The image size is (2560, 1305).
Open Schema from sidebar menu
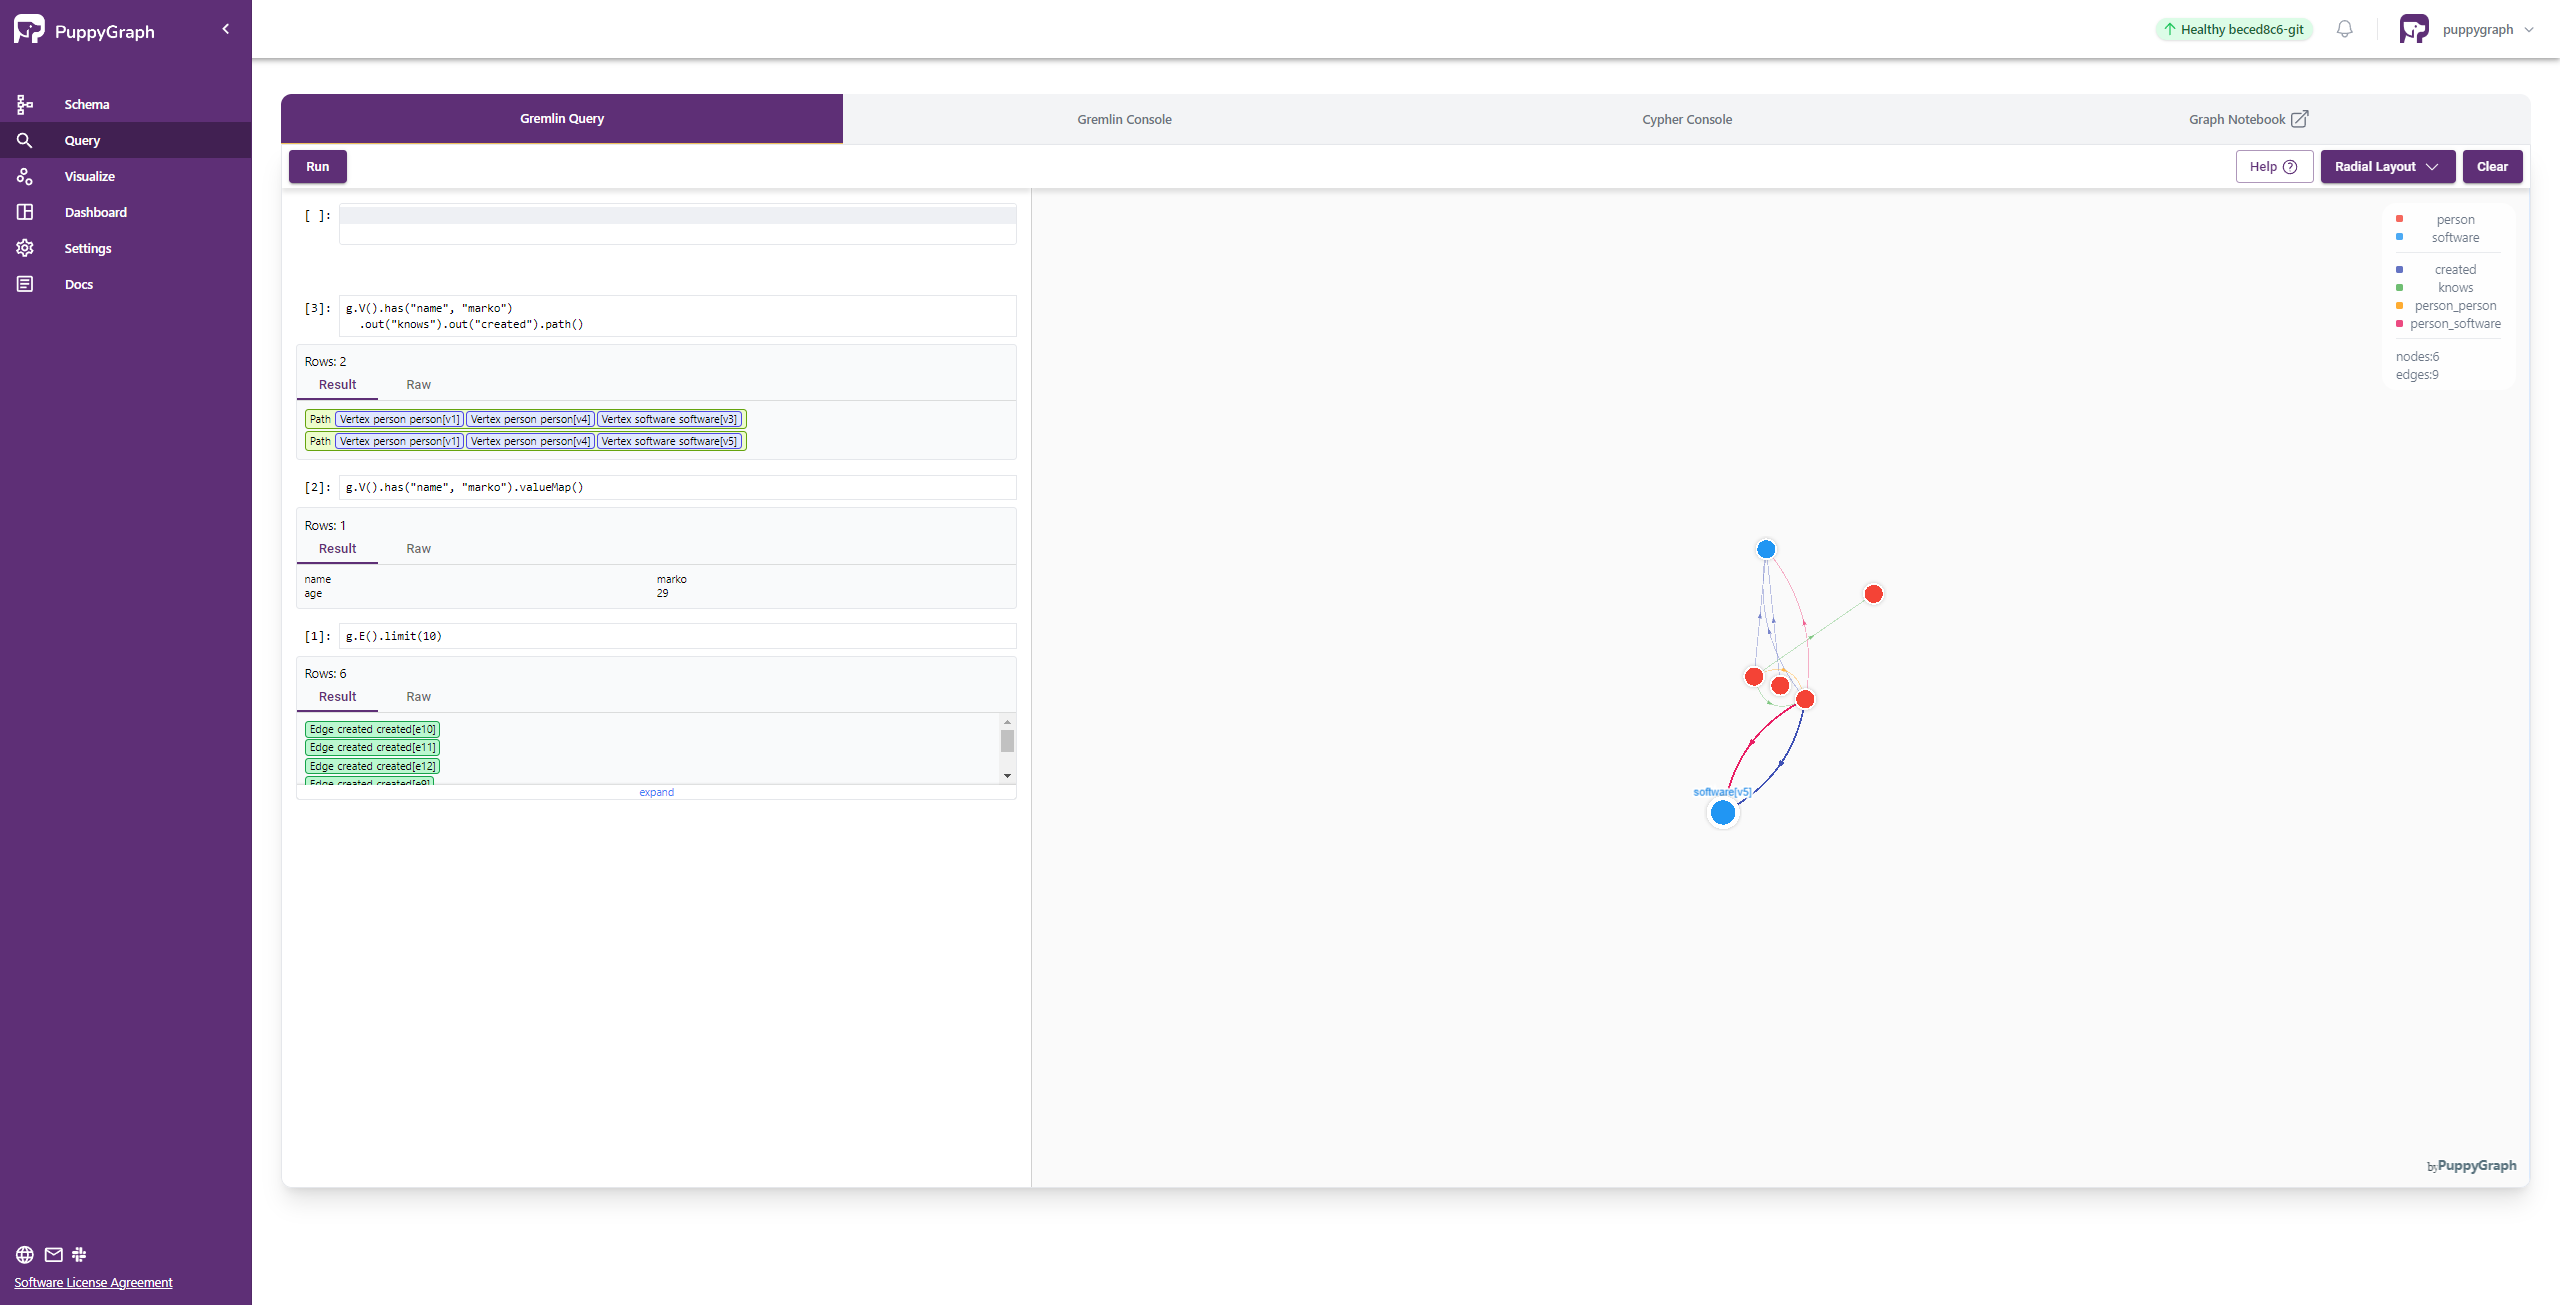pyautogui.click(x=87, y=104)
